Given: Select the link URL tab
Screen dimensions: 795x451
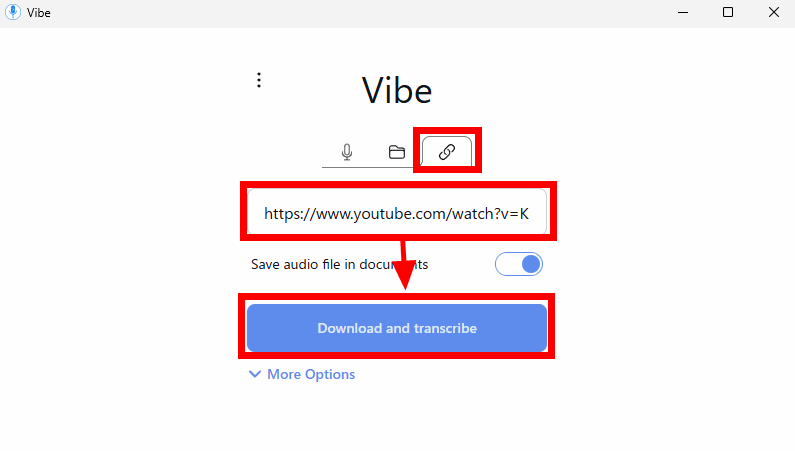Looking at the screenshot, I should (x=447, y=152).
